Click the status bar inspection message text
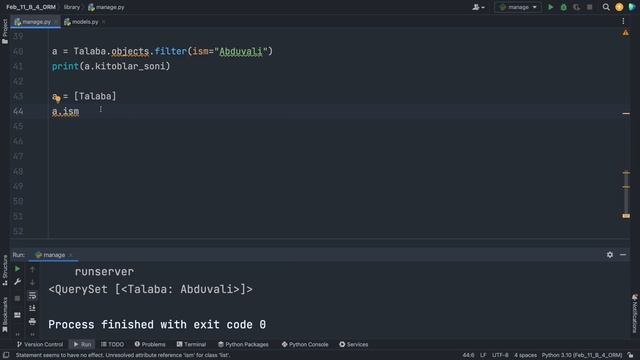Screen dimensions: 640x360 click(123, 355)
